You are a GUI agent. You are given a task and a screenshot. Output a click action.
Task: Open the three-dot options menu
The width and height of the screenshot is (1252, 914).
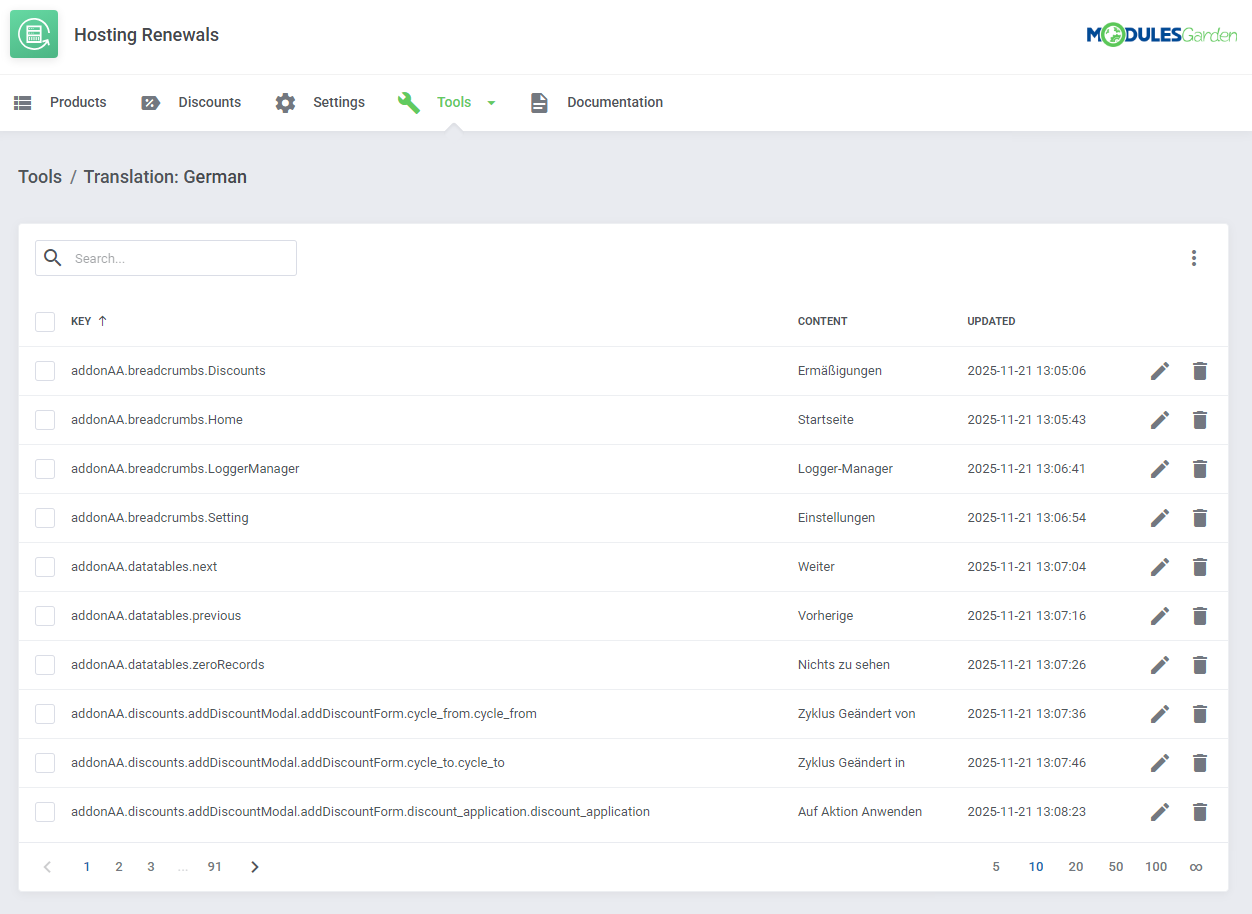(x=1194, y=257)
